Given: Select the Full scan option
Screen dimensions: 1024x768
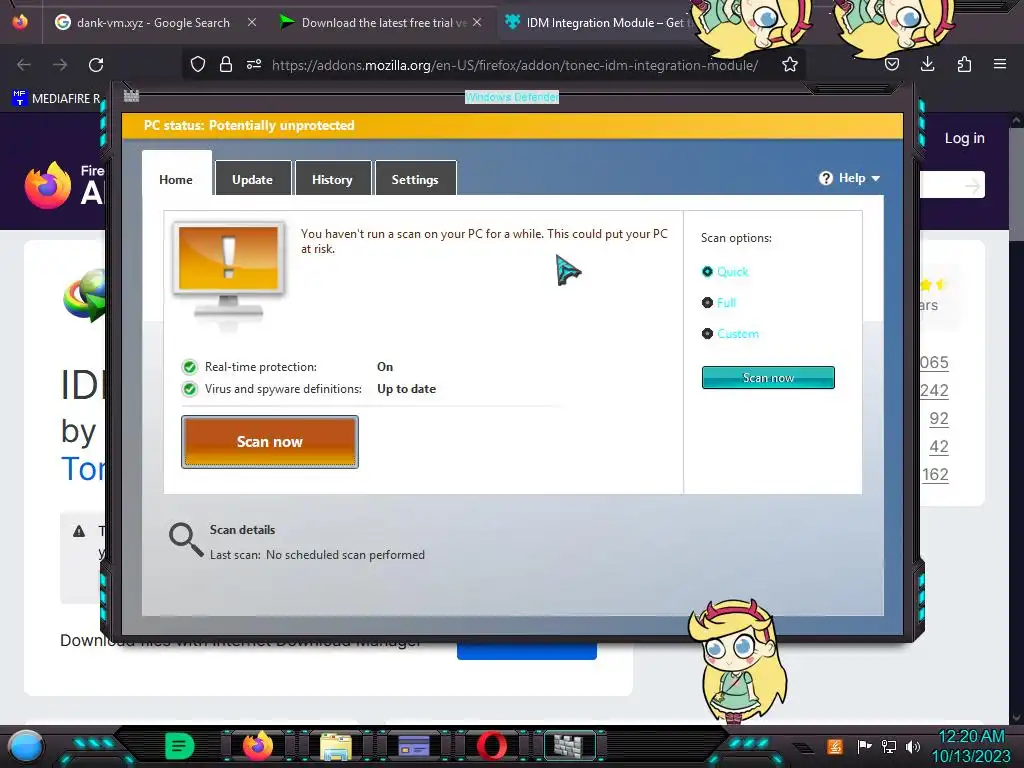Looking at the screenshot, I should [x=718, y=302].
